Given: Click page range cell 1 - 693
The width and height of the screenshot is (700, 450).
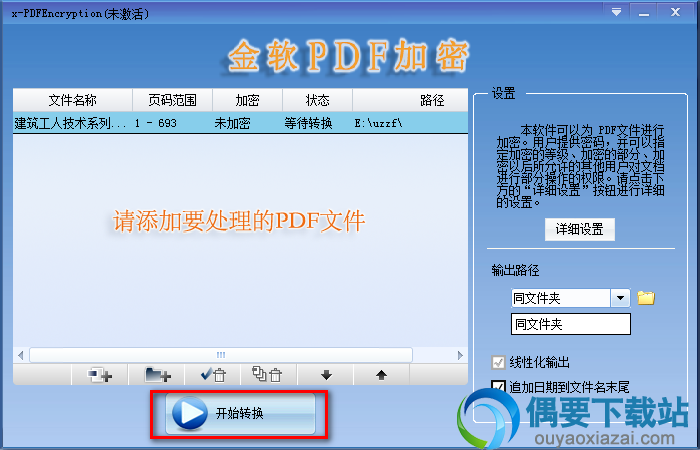Looking at the screenshot, I should point(156,123).
